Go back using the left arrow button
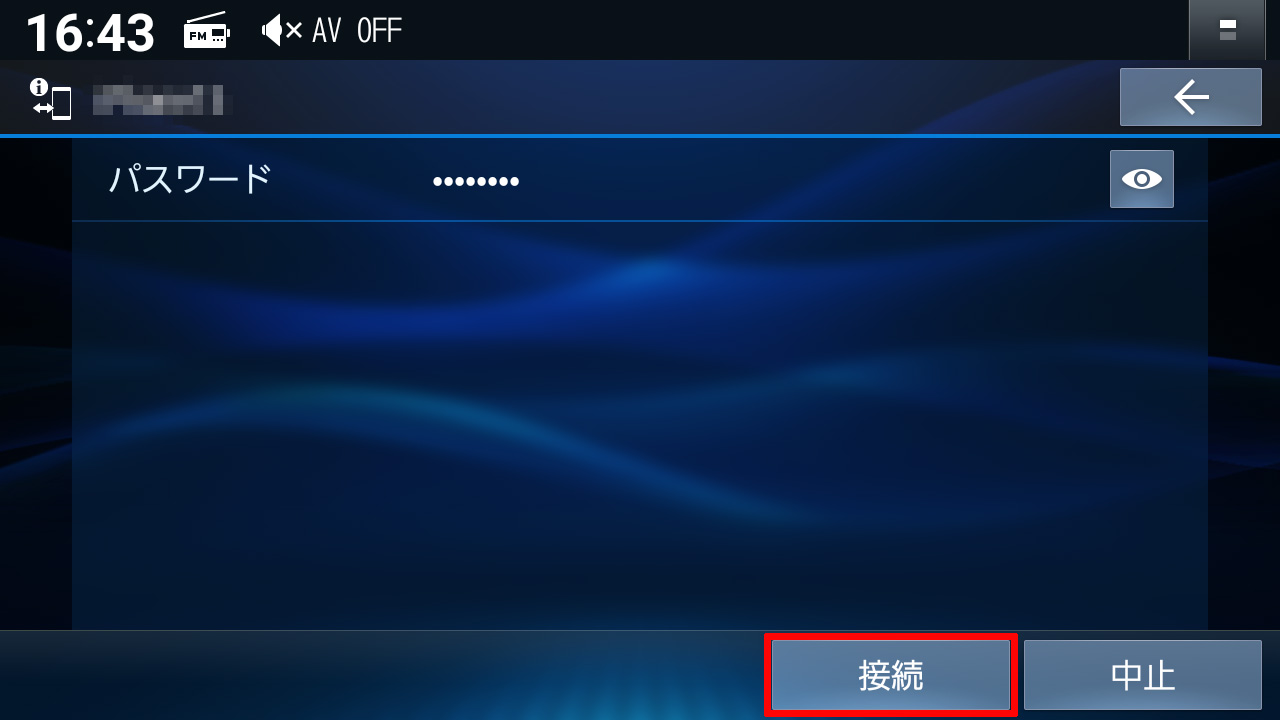The image size is (1280, 720). (x=1190, y=97)
